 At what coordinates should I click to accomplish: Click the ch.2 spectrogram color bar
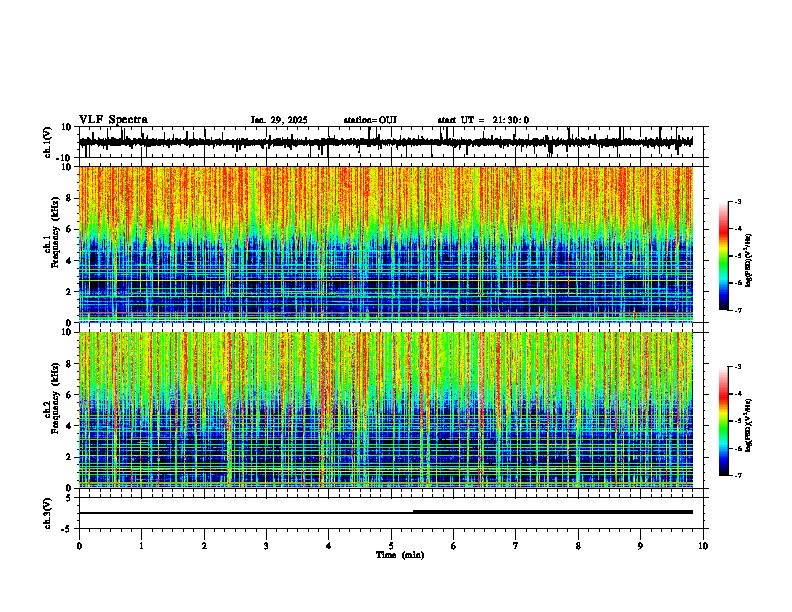tap(724, 421)
